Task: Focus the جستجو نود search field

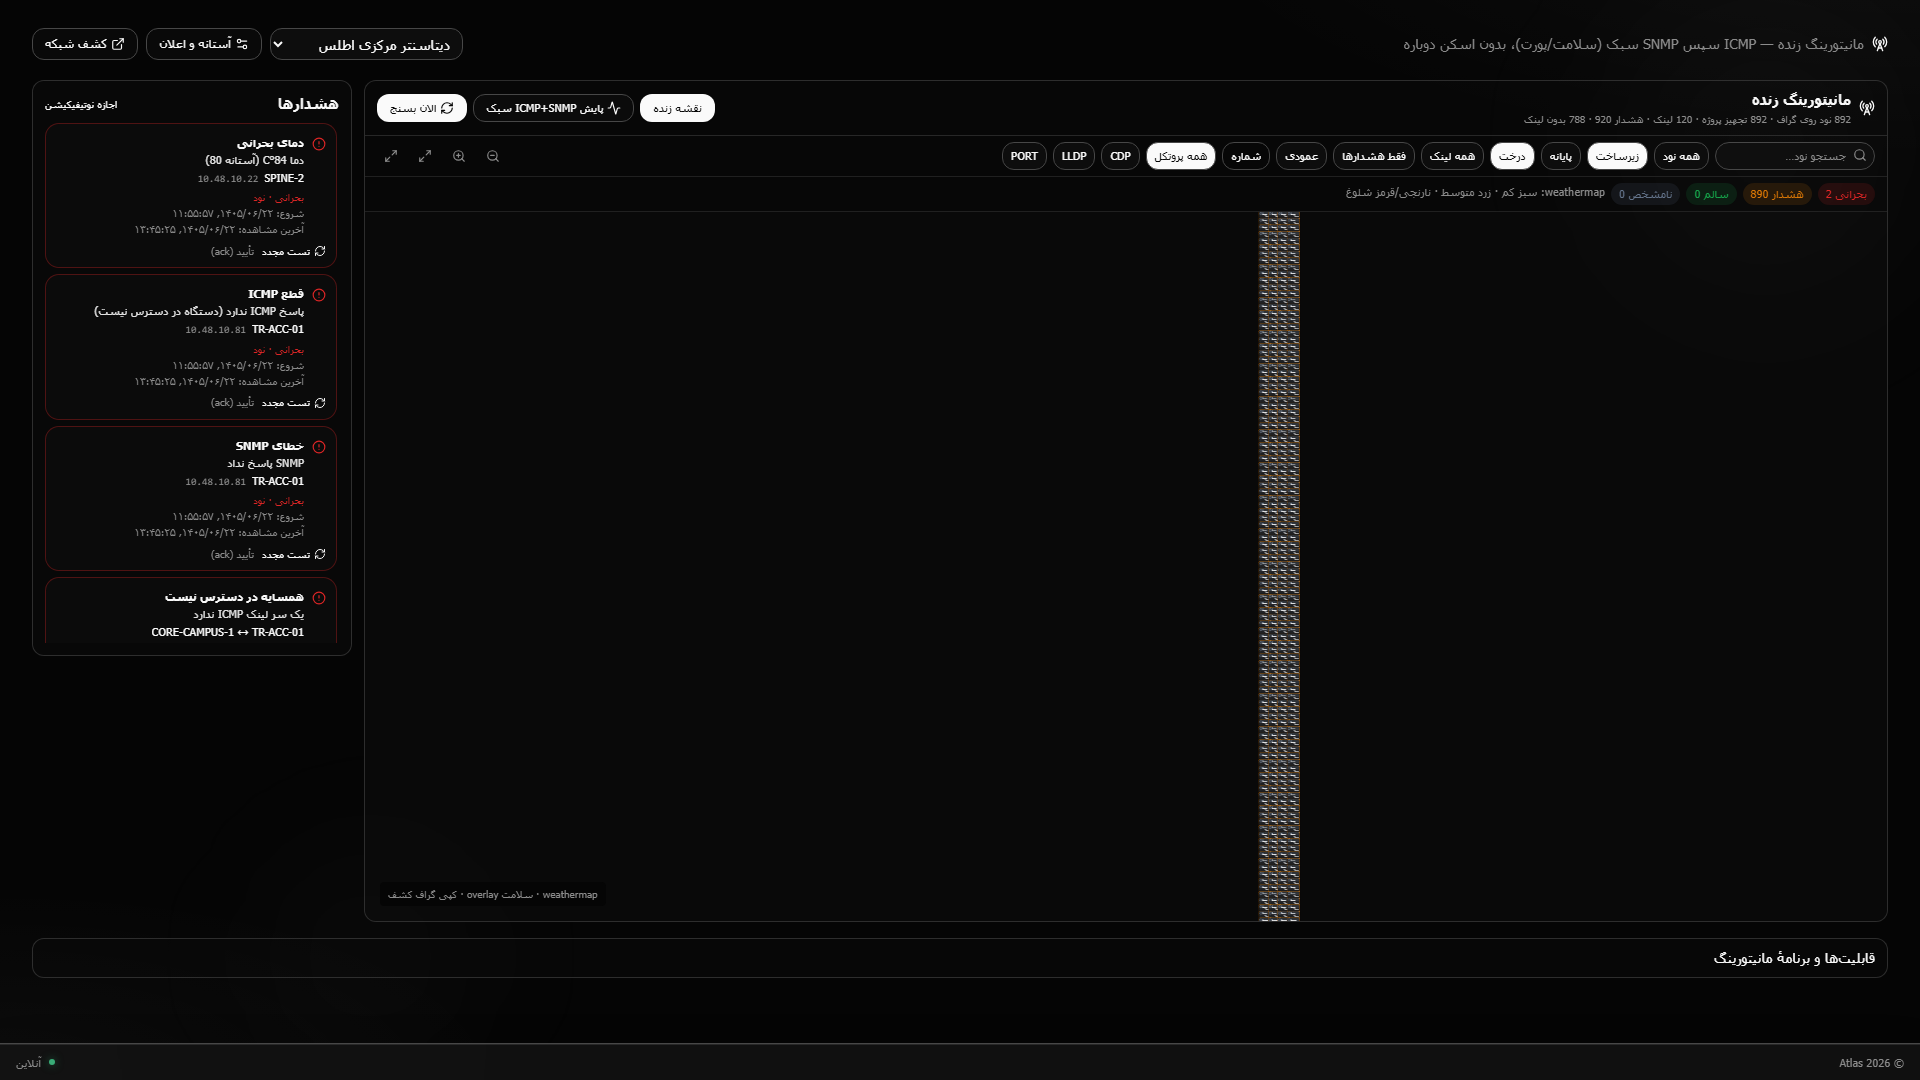Action: tap(1795, 156)
